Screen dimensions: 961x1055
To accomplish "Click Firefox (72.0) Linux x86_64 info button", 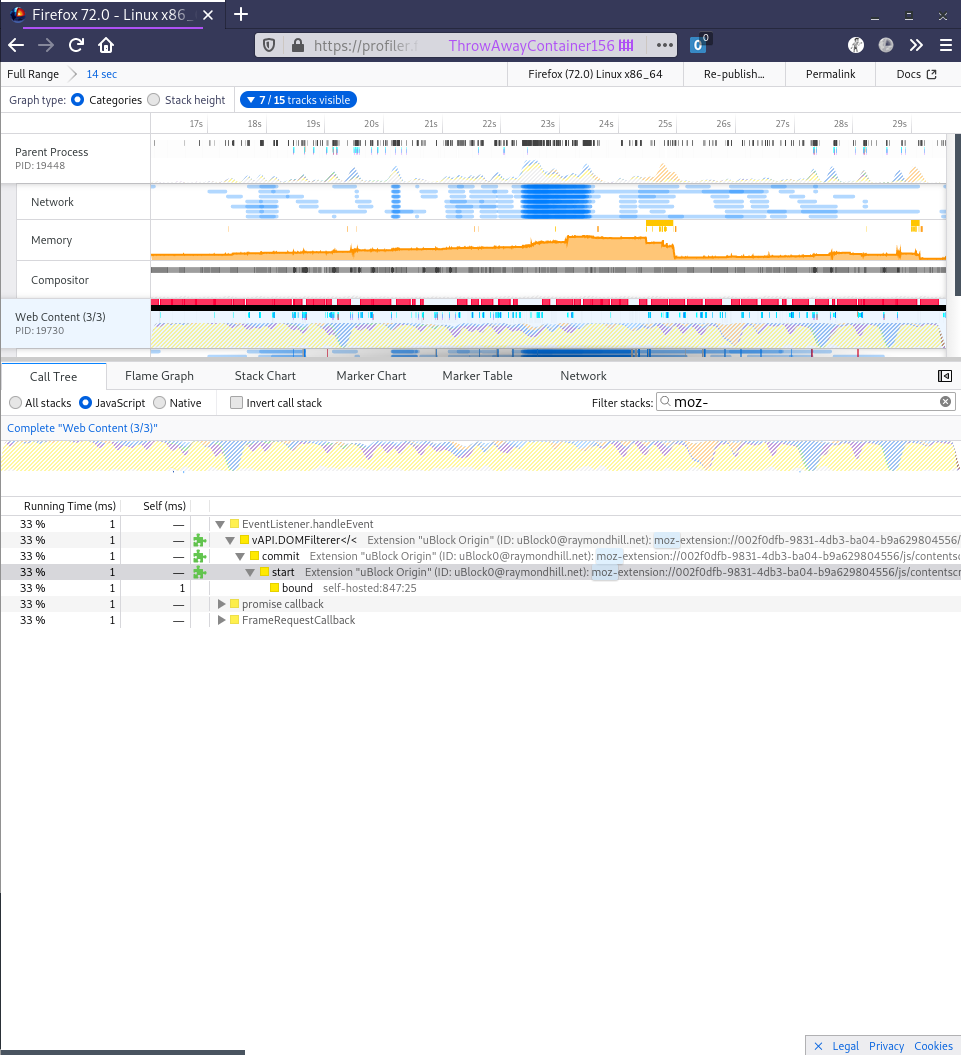I will coord(595,74).
